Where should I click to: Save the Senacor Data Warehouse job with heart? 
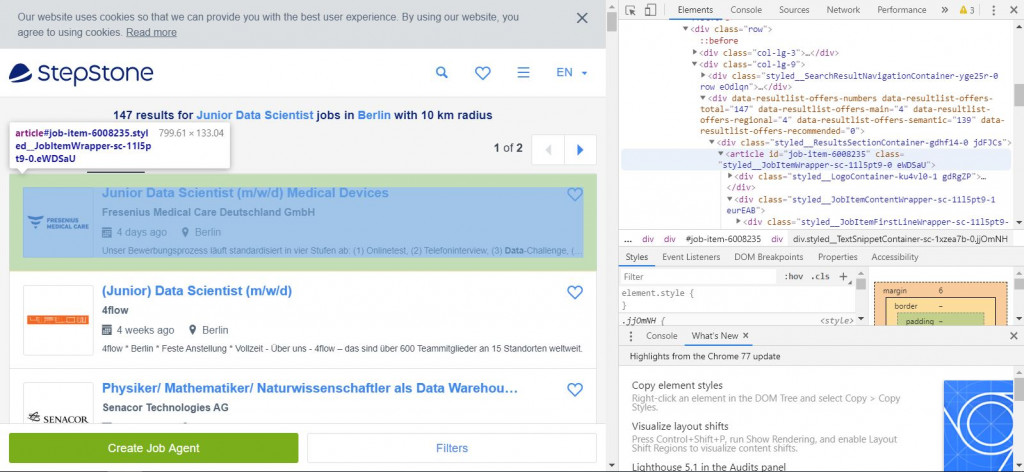[x=575, y=389]
